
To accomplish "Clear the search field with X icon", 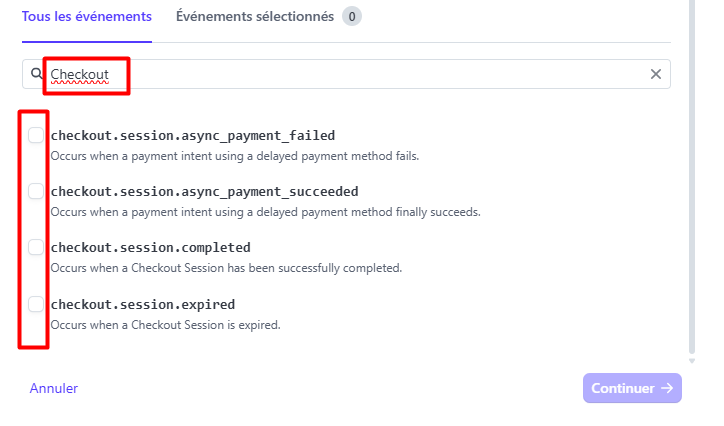I will tap(656, 74).
